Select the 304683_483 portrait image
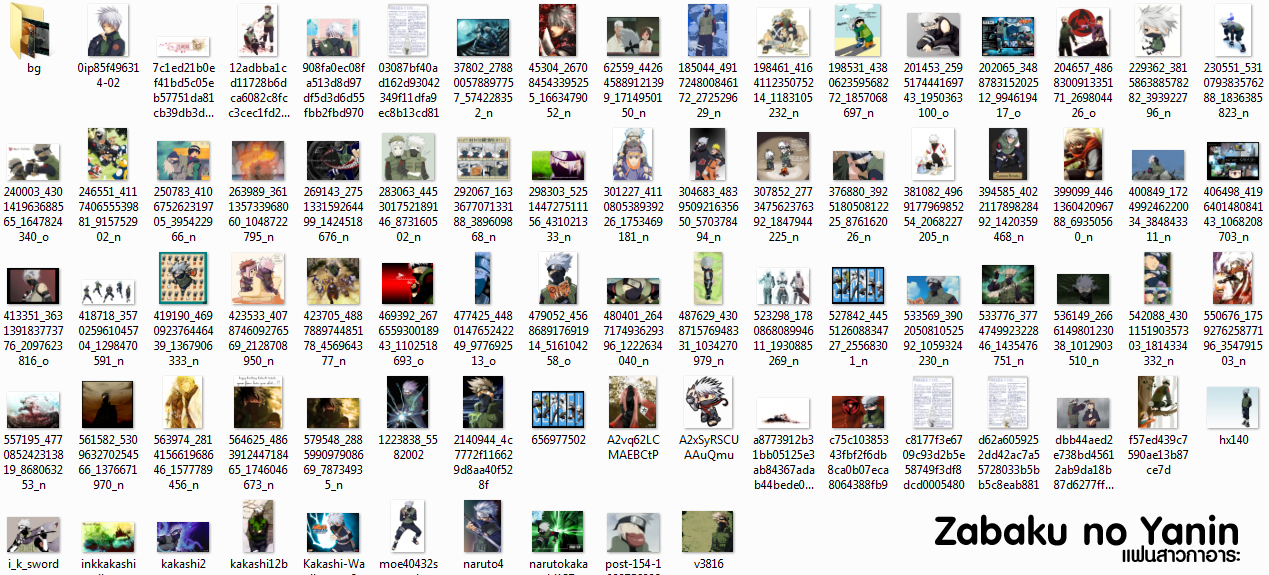 point(708,154)
